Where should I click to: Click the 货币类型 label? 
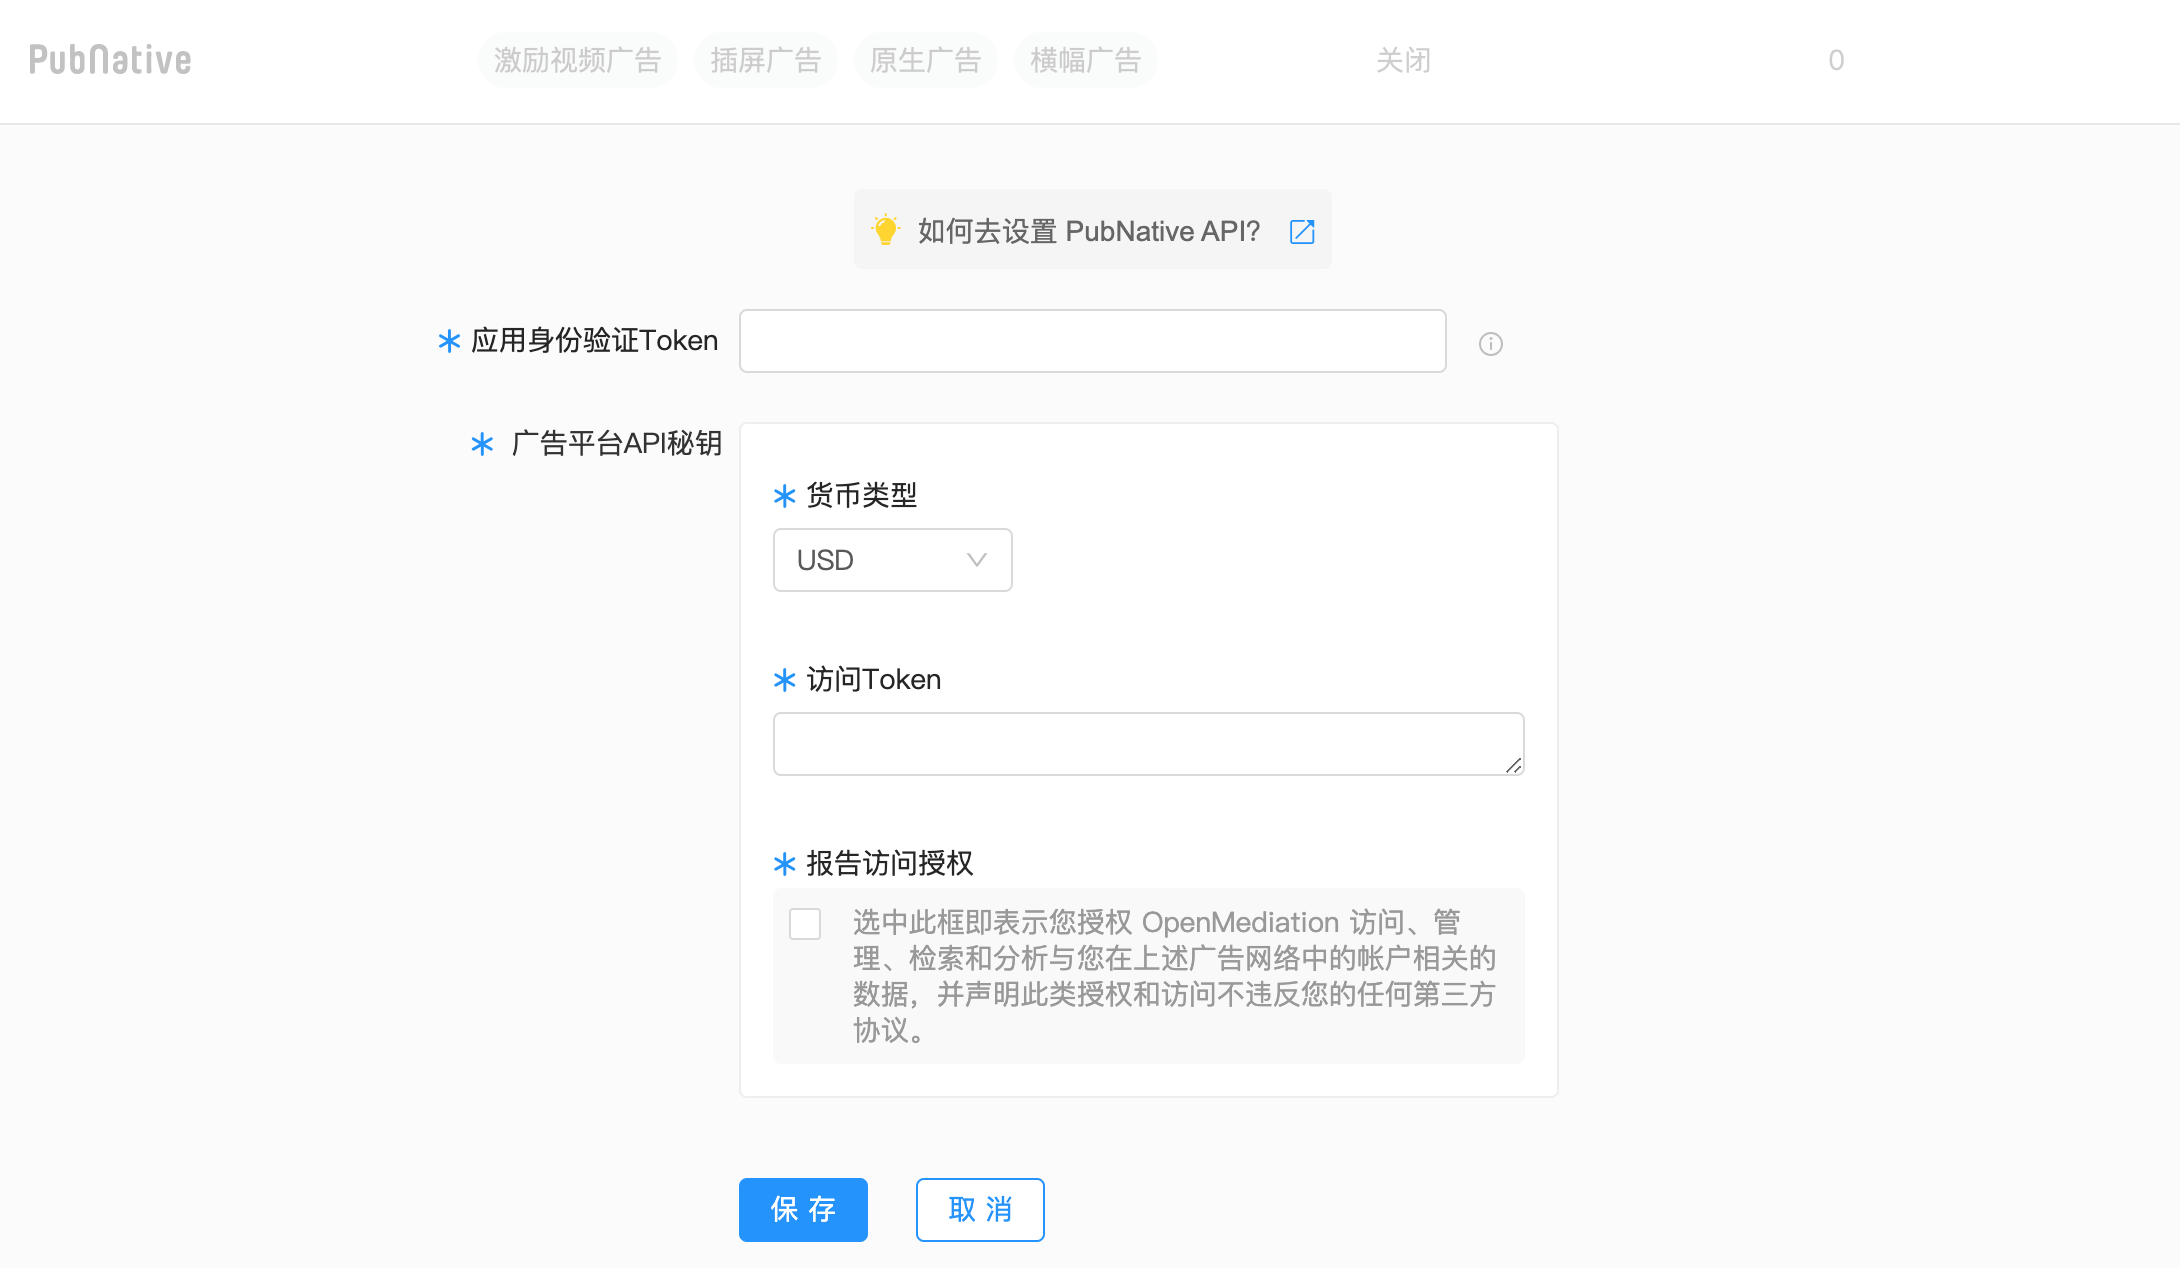point(862,495)
